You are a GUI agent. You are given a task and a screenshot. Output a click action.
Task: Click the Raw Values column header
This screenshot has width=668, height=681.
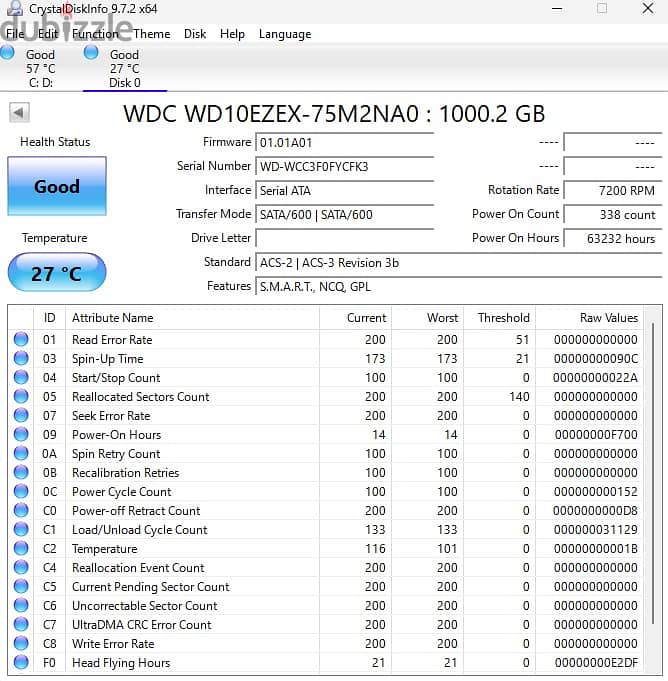click(x=589, y=317)
